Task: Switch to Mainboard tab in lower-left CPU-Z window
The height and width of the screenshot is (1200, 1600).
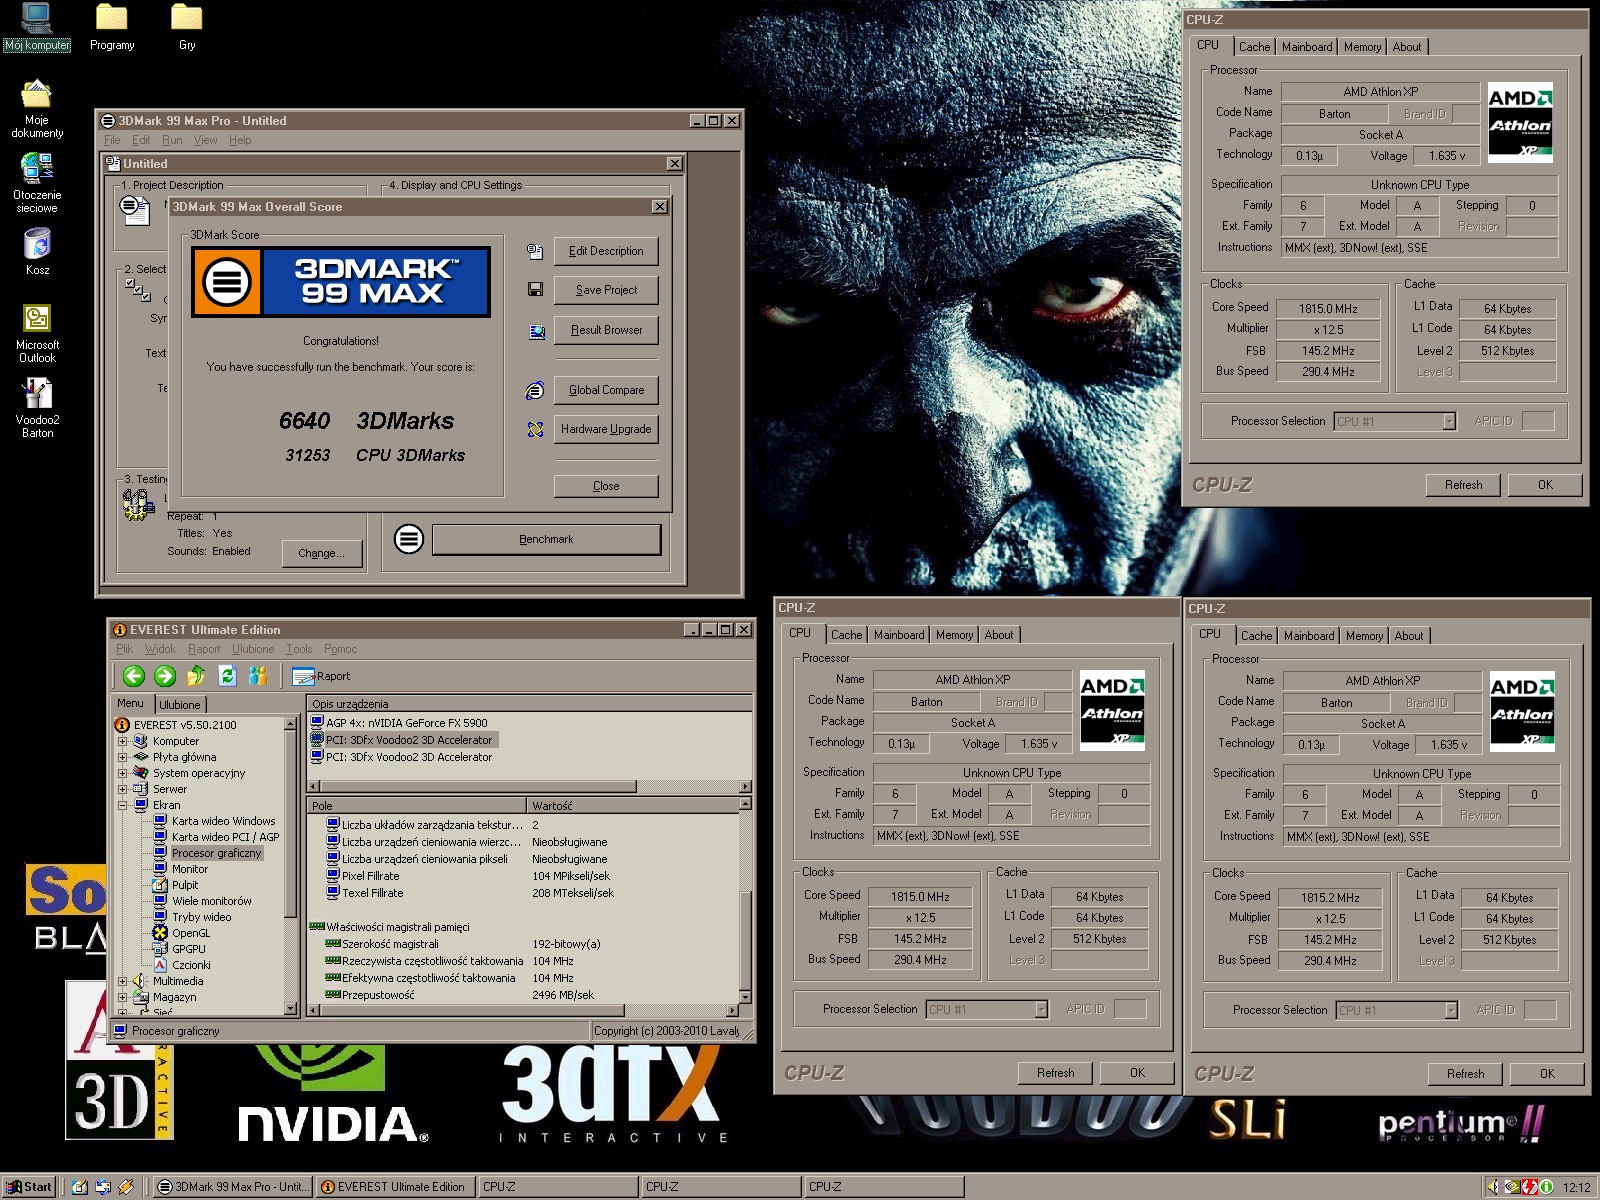Action: coord(899,635)
